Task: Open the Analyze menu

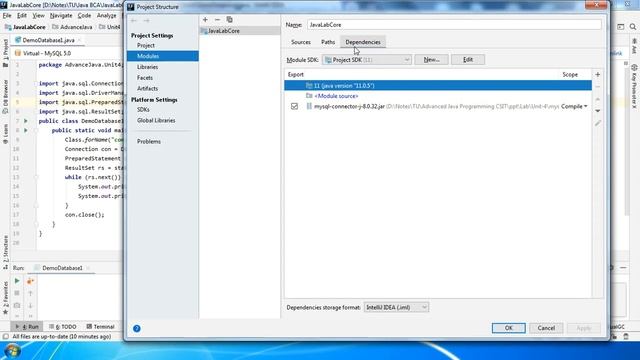Action: tap(107, 16)
